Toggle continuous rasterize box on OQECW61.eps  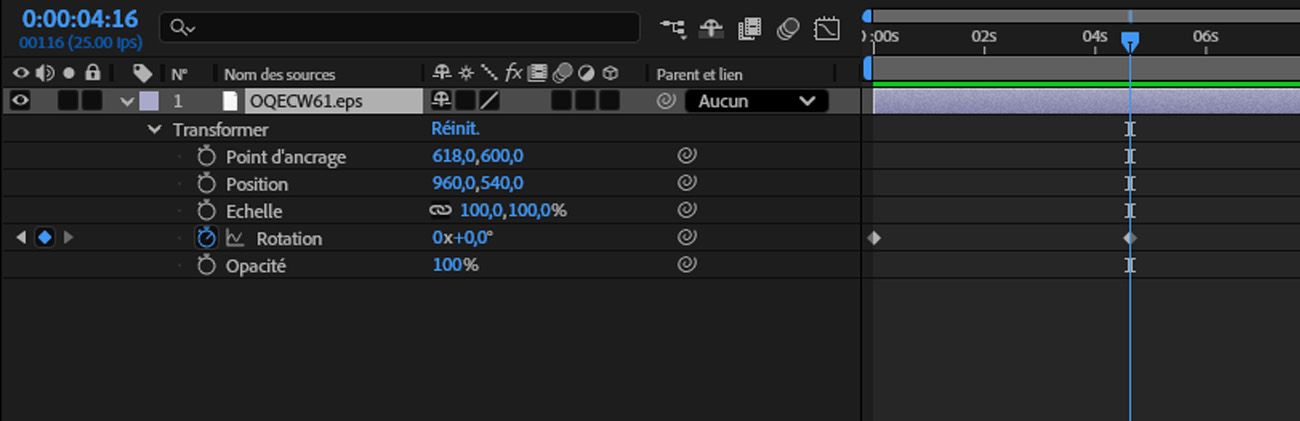(x=465, y=101)
